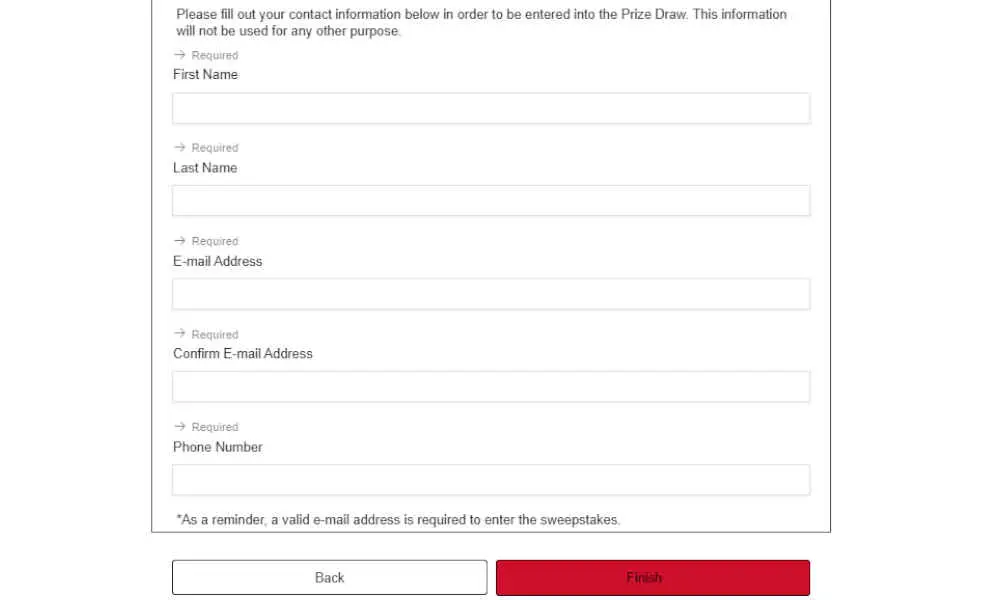Click the arrow icon above E-mail Address label
The height and width of the screenshot is (600, 1000).
pyautogui.click(x=180, y=240)
